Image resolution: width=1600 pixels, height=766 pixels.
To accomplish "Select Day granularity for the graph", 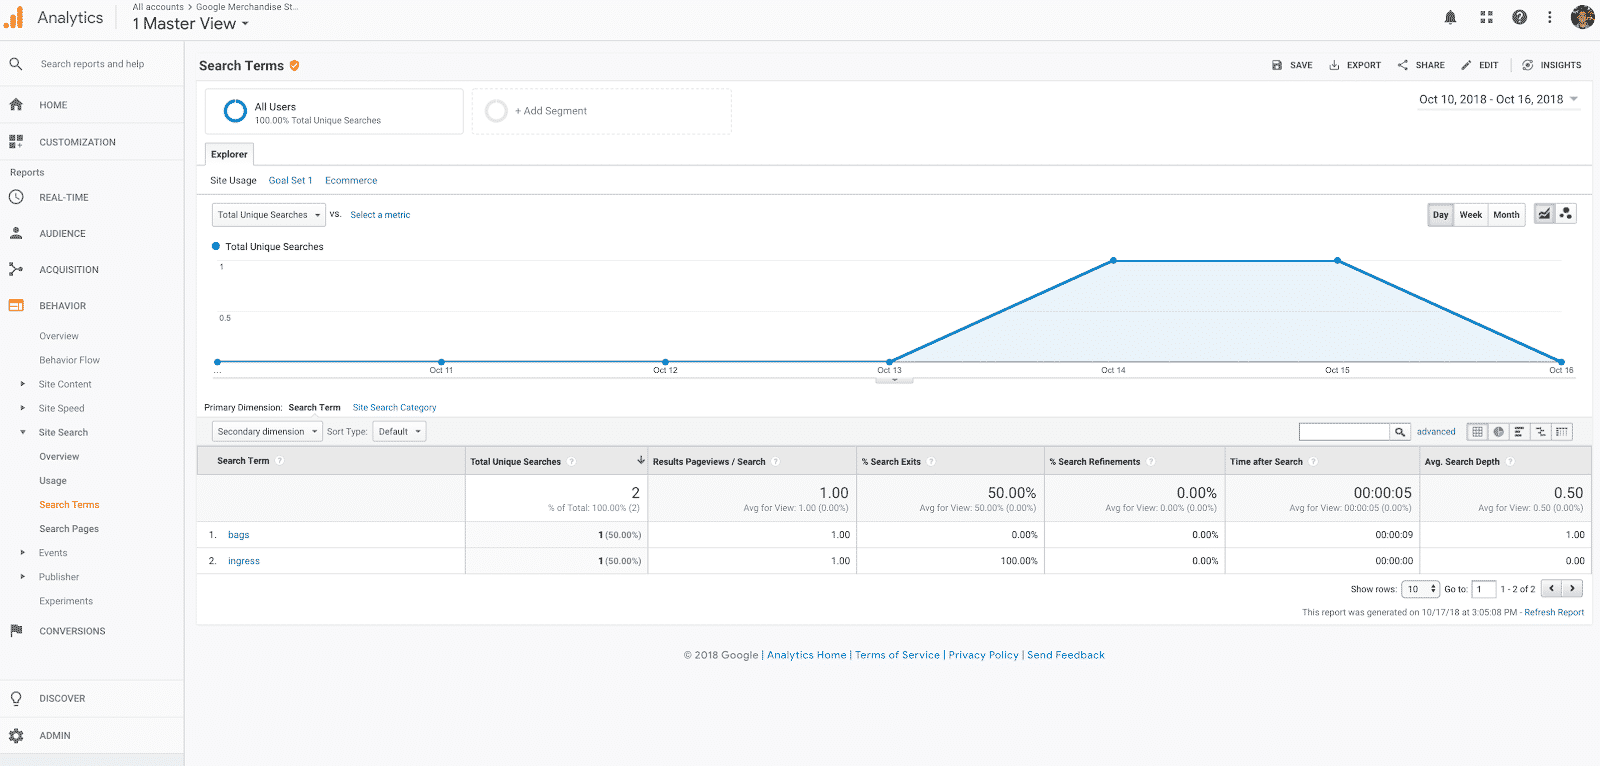I will click(x=1440, y=215).
